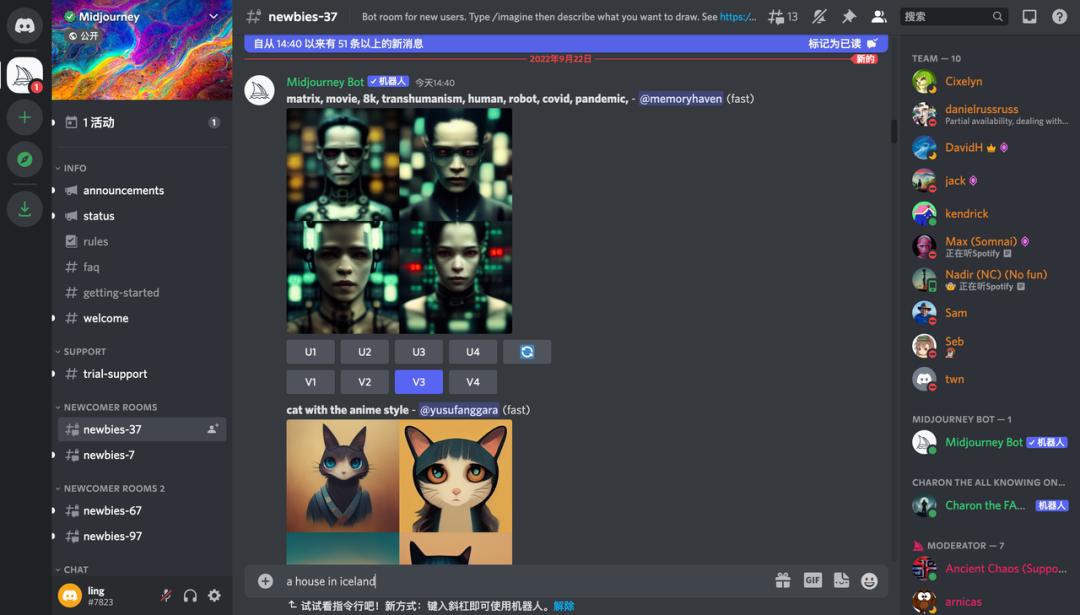Click the attachment plus icon in message box
Viewport: 1080px width, 615px height.
point(265,581)
